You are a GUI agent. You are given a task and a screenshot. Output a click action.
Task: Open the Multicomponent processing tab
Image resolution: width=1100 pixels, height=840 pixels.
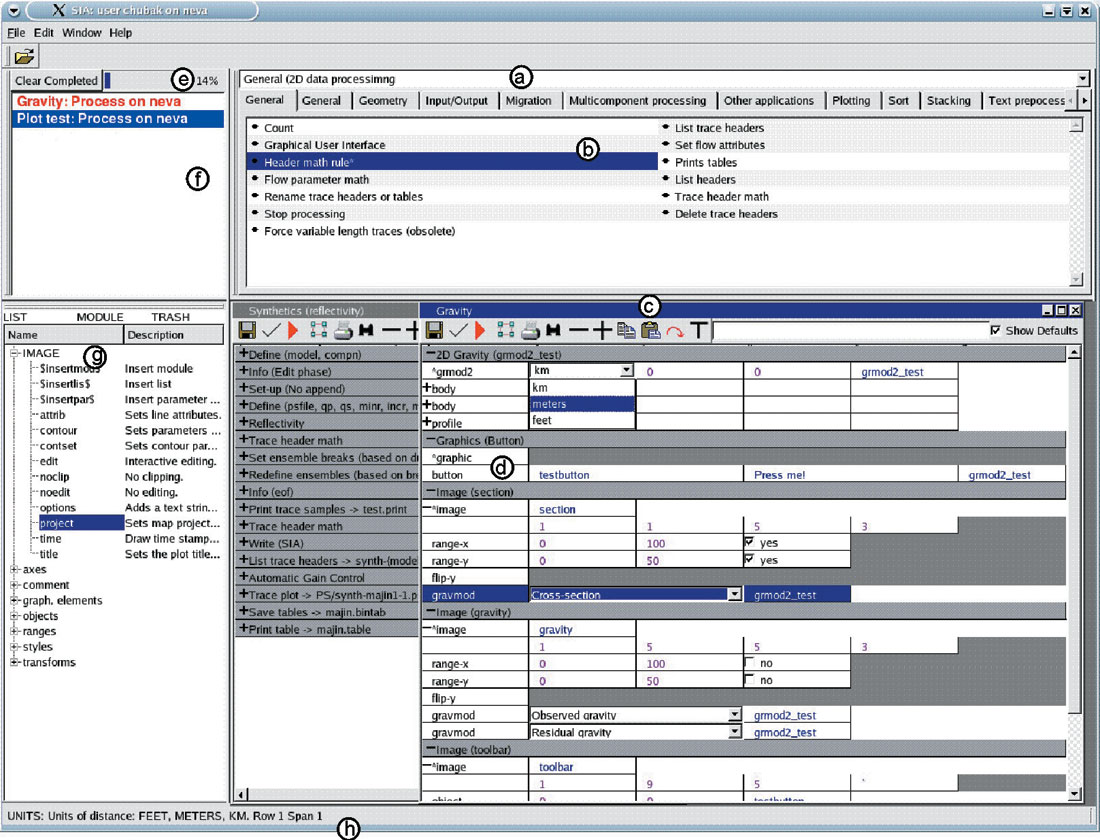click(637, 100)
